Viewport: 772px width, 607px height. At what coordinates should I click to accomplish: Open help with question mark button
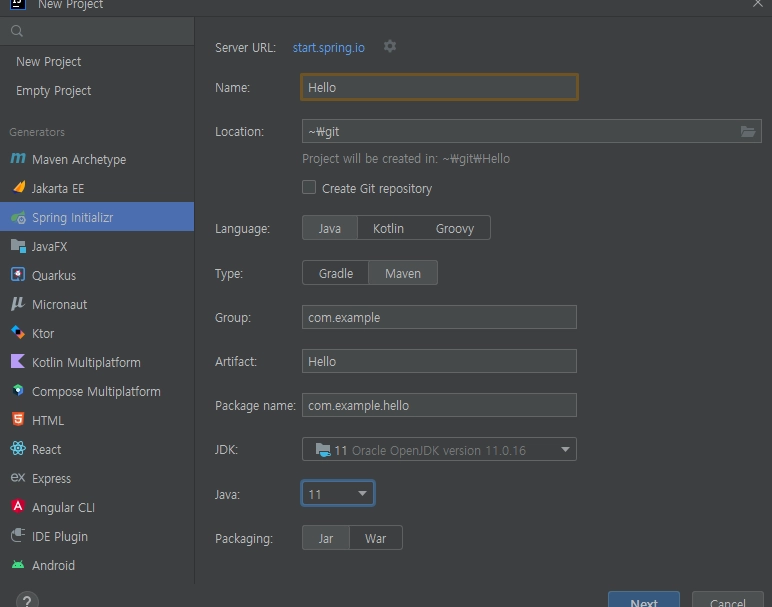27,601
